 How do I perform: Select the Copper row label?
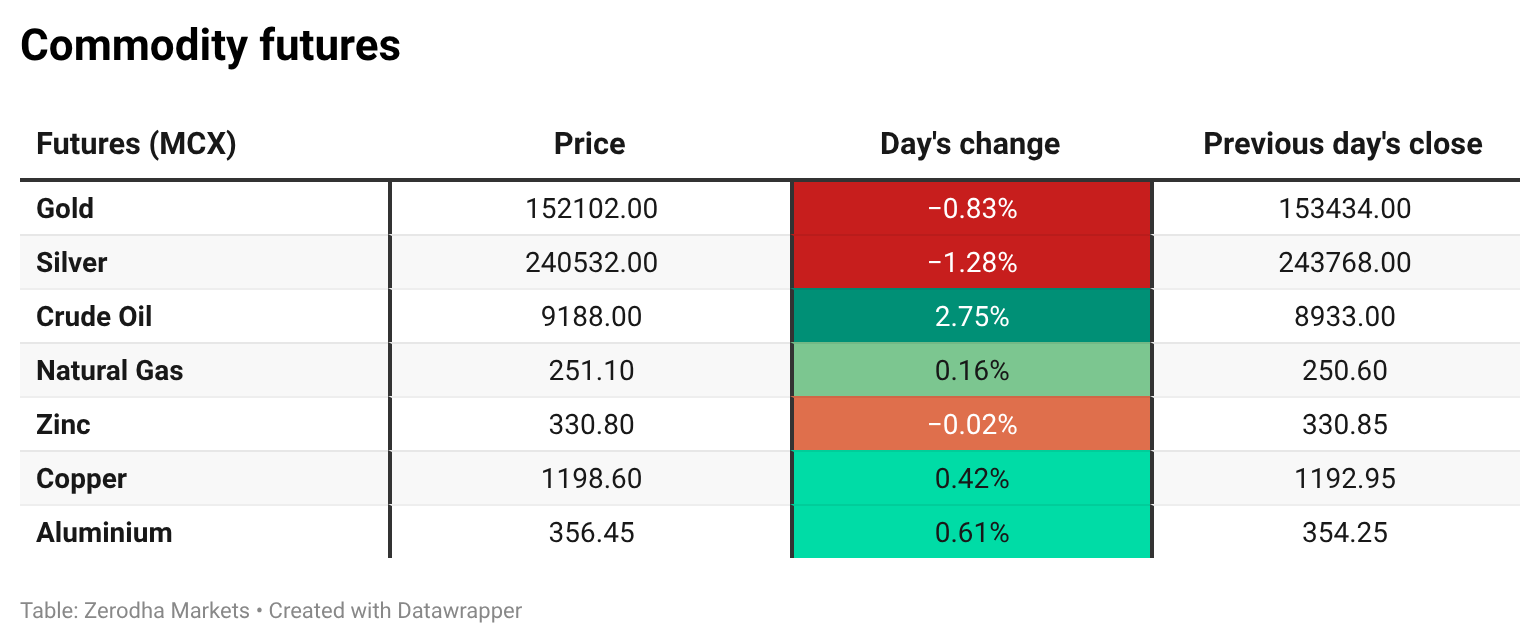(x=82, y=479)
